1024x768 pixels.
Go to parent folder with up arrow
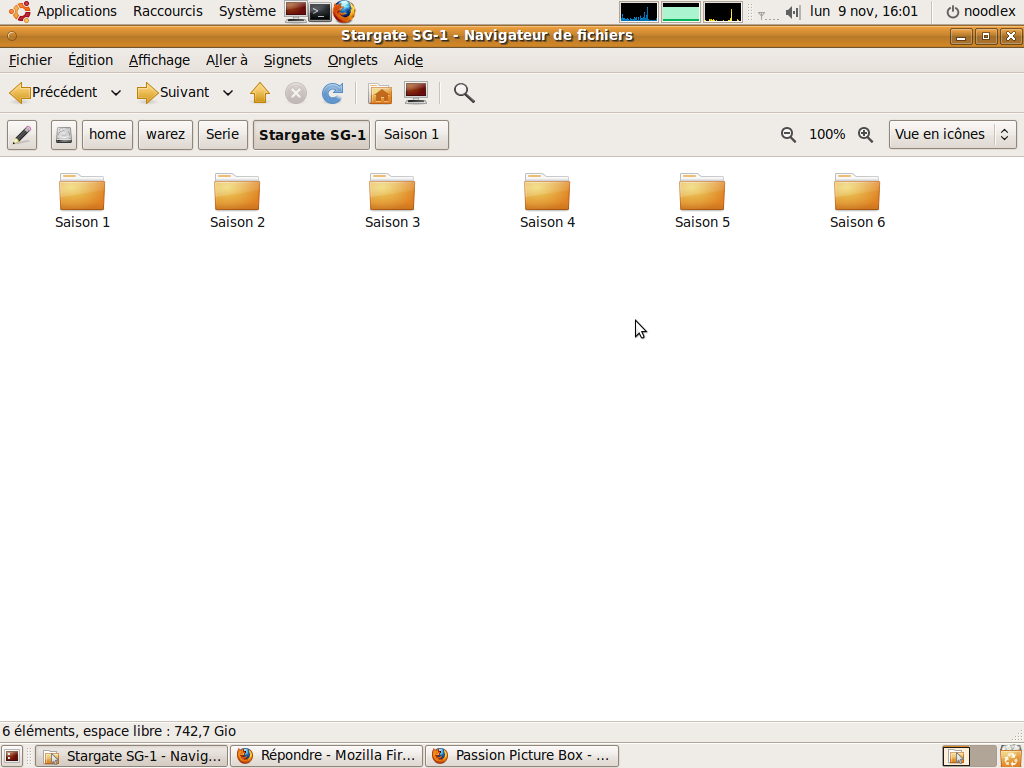coord(260,93)
